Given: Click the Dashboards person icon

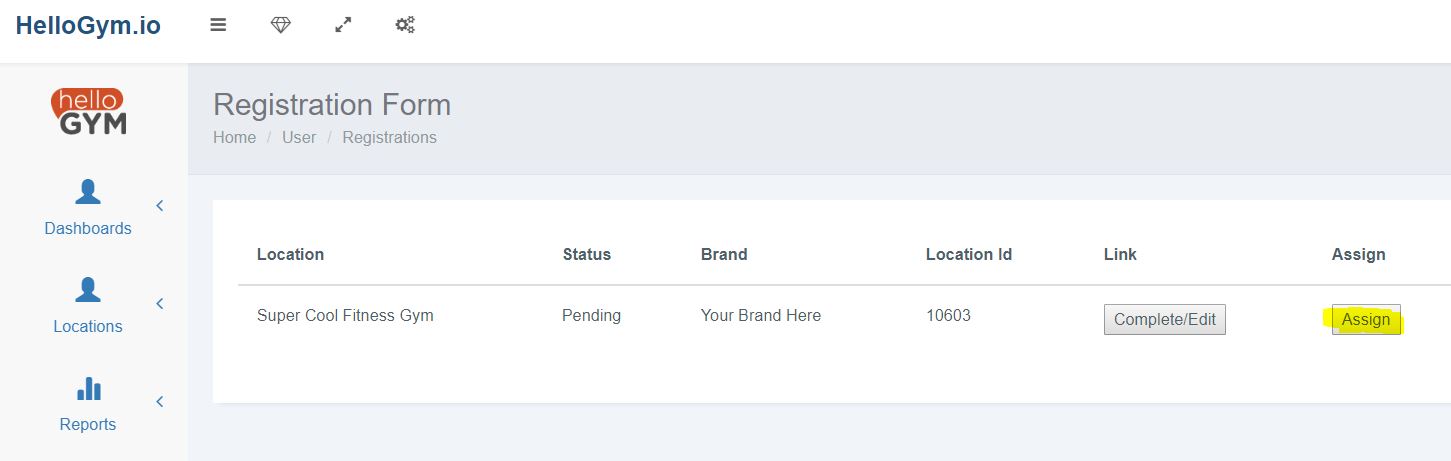Looking at the screenshot, I should click(88, 192).
